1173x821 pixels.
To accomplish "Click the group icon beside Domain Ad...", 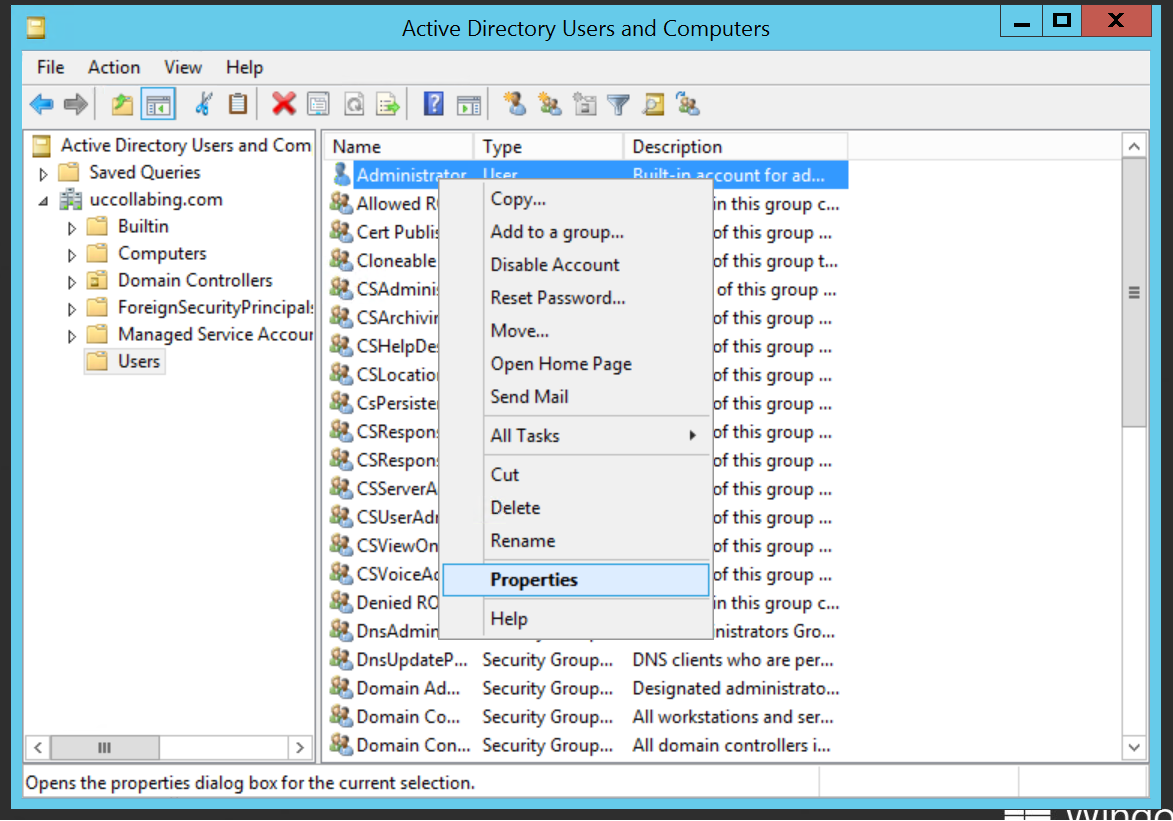I will click(341, 688).
